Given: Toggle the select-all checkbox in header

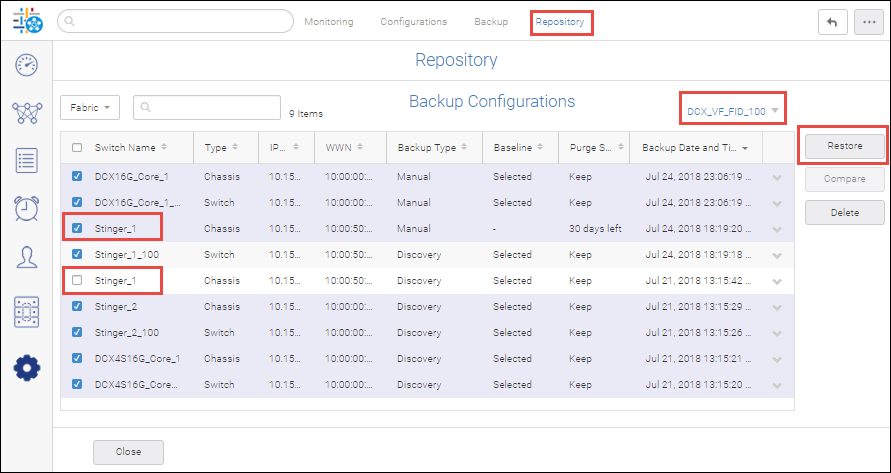Looking at the screenshot, I should (x=77, y=147).
